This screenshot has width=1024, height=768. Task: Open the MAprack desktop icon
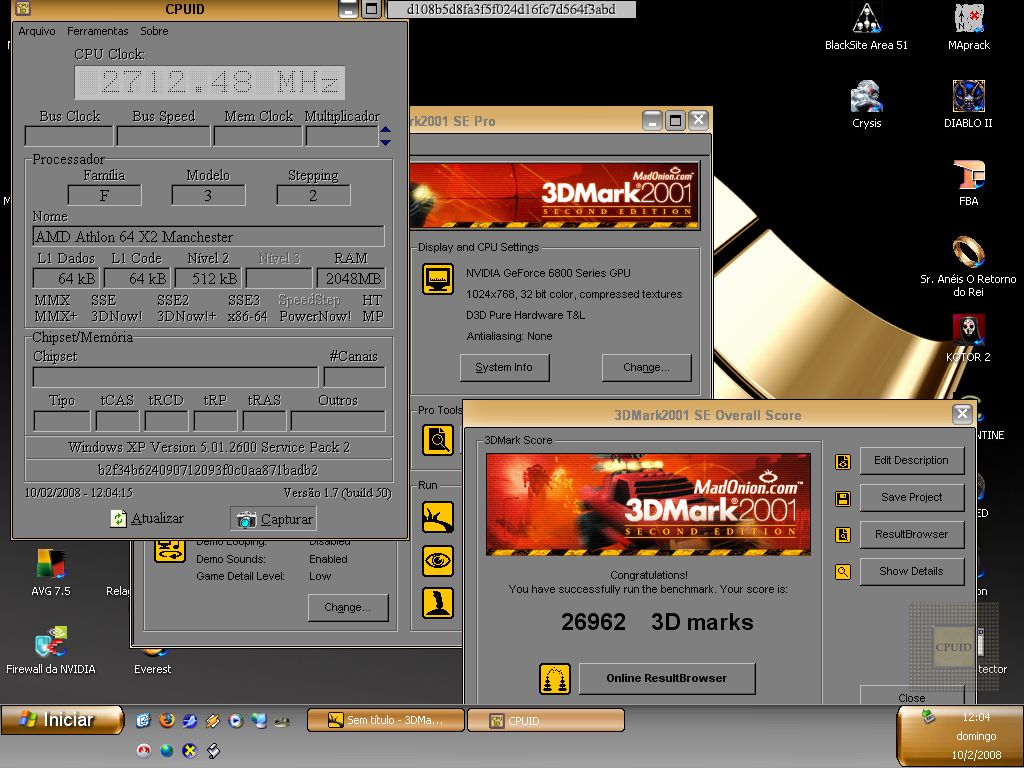(x=968, y=26)
